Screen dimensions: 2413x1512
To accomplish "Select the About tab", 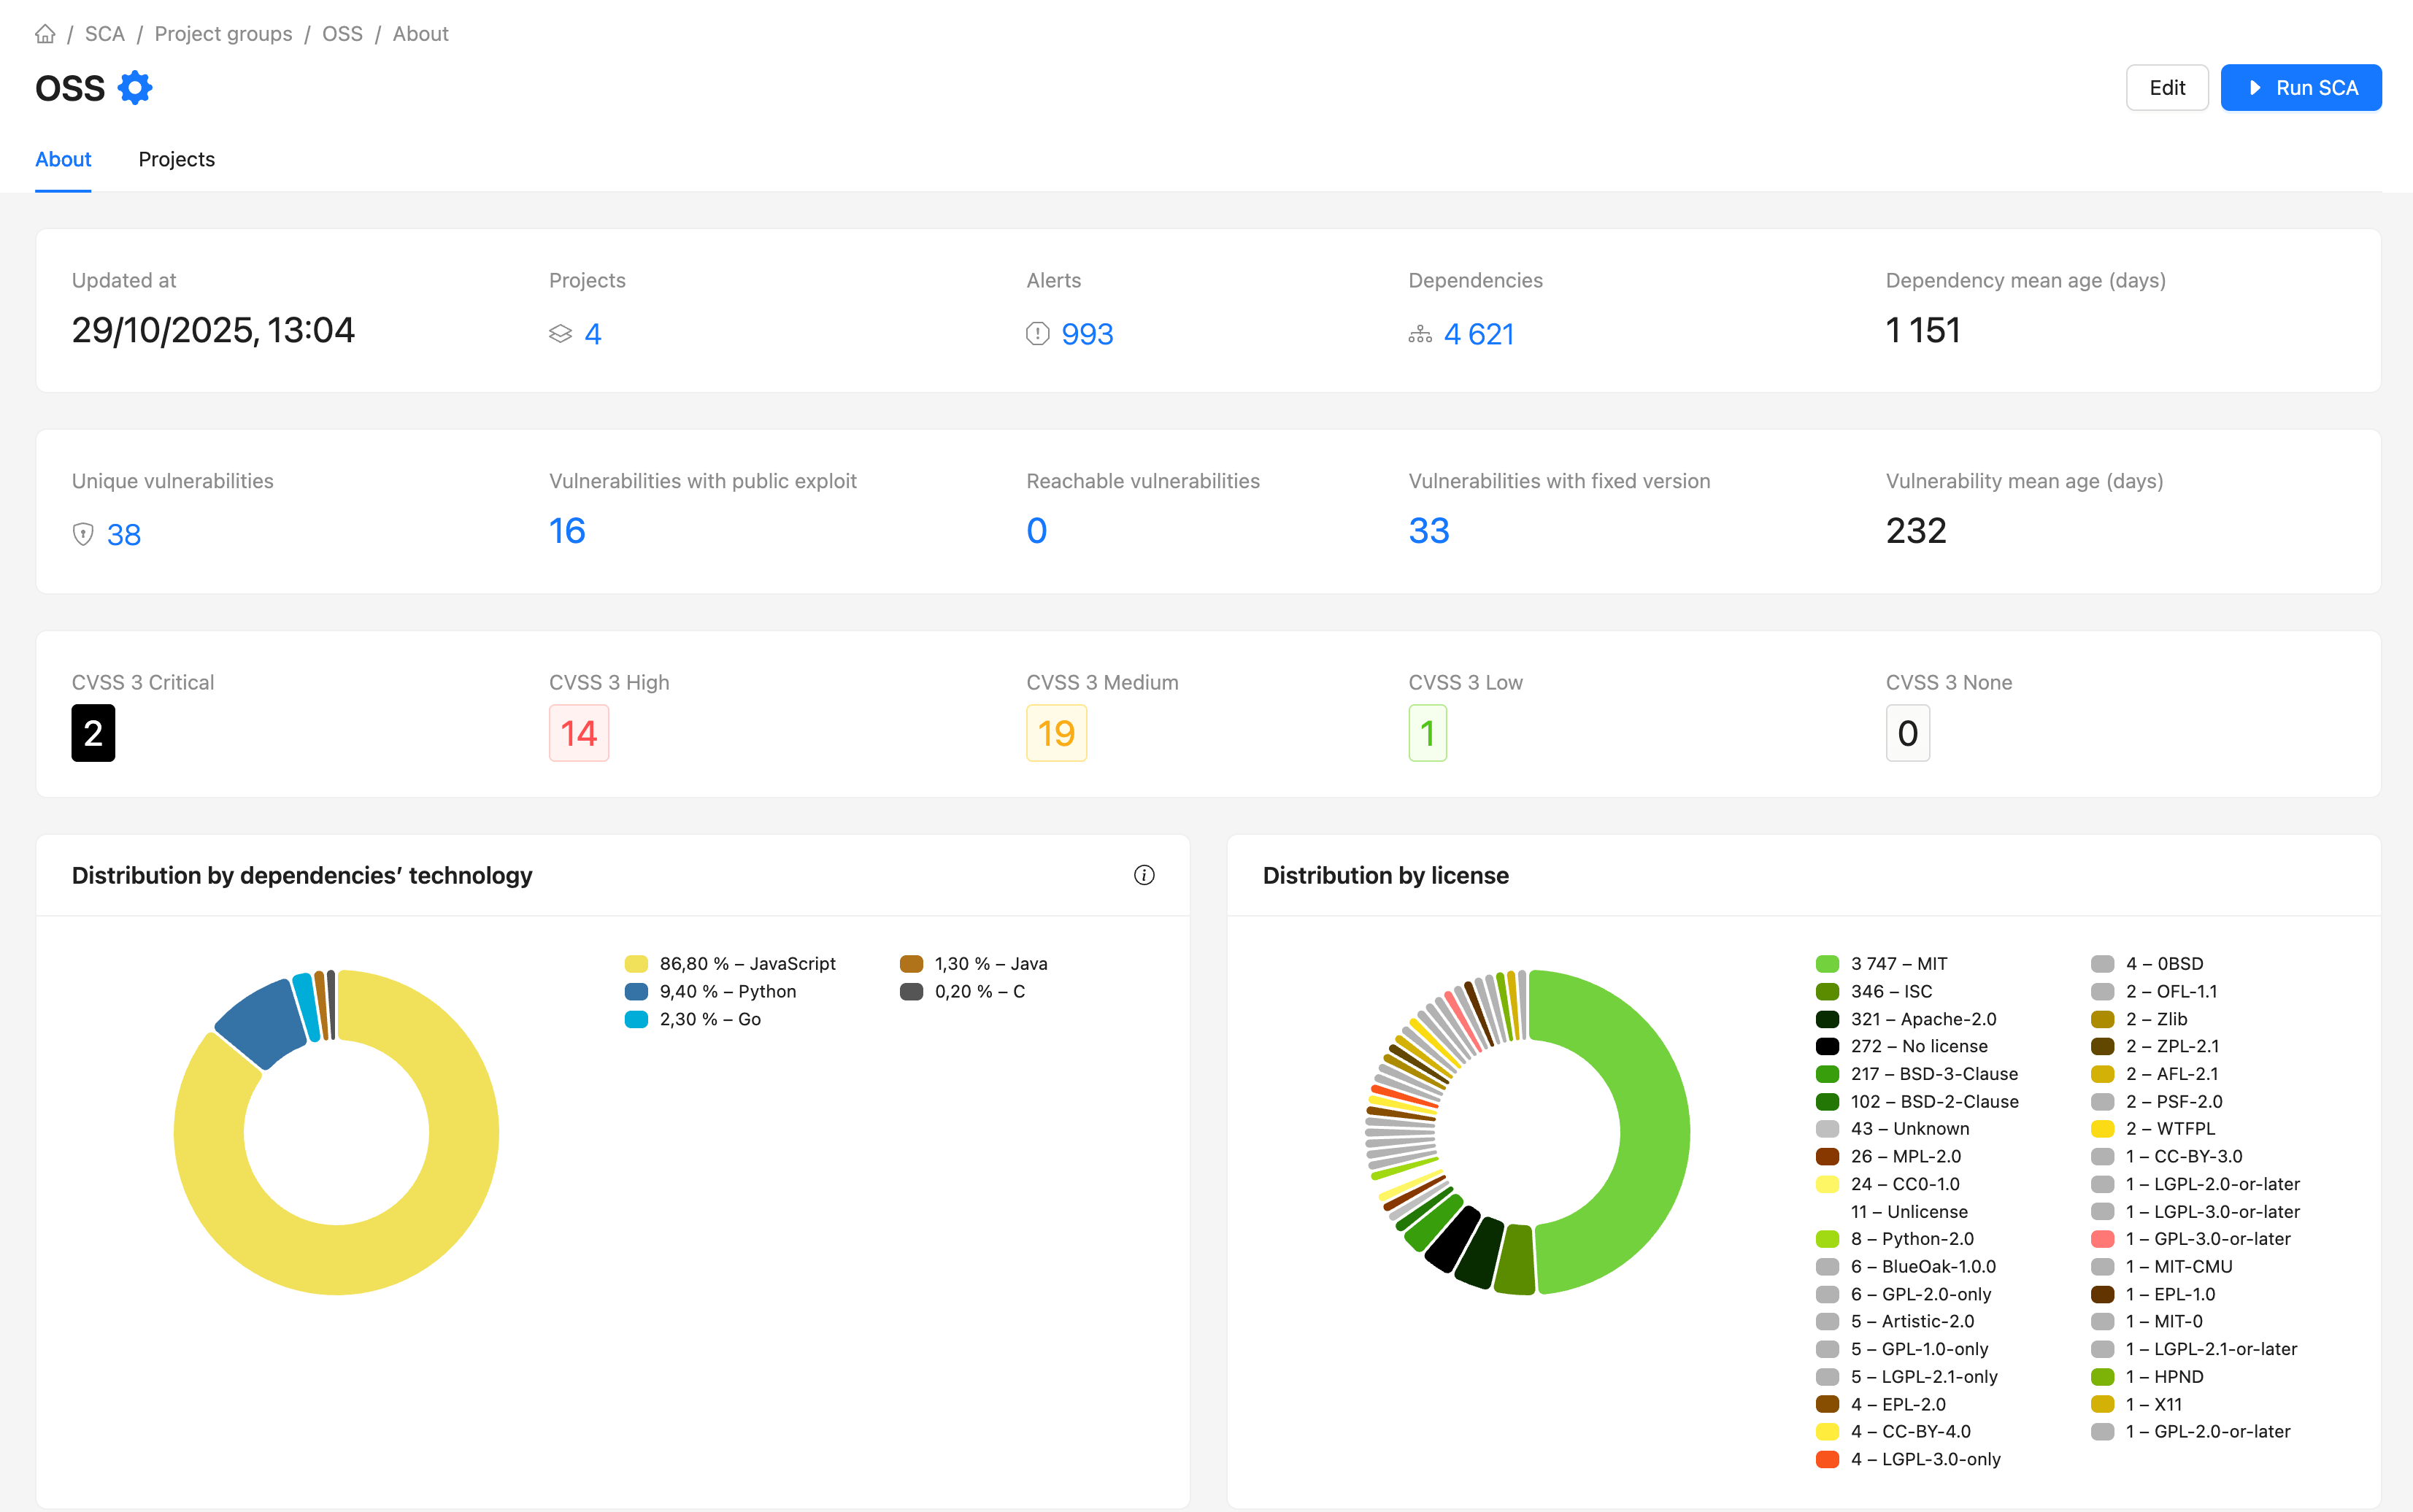I will (63, 159).
